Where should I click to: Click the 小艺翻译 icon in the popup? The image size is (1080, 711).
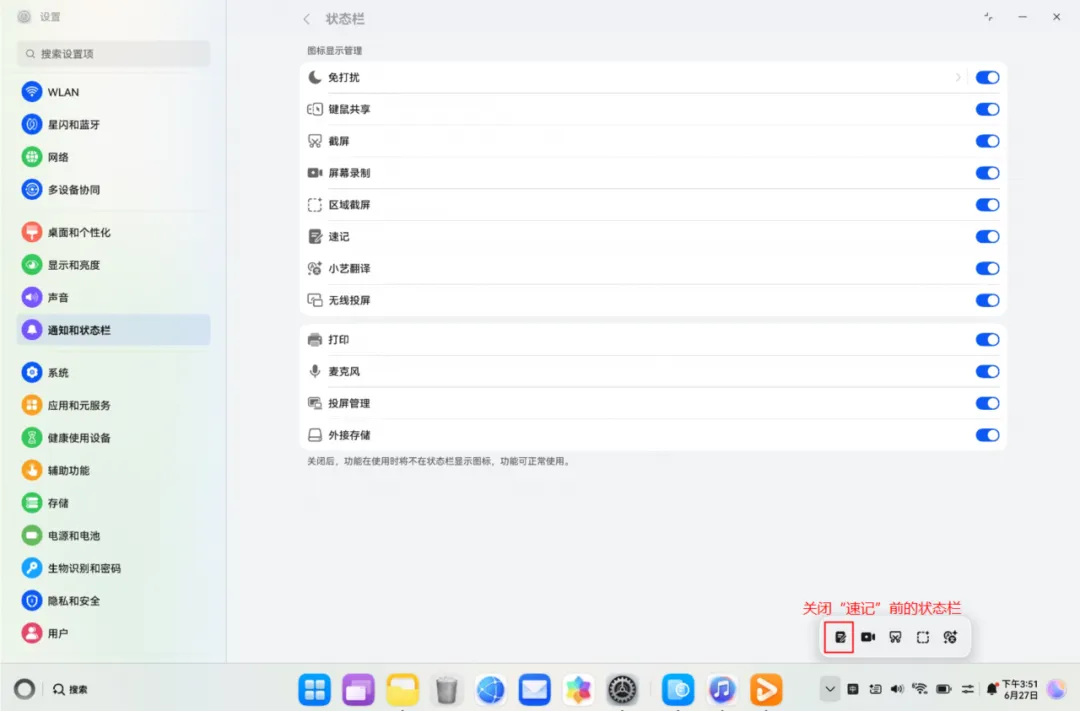951,637
